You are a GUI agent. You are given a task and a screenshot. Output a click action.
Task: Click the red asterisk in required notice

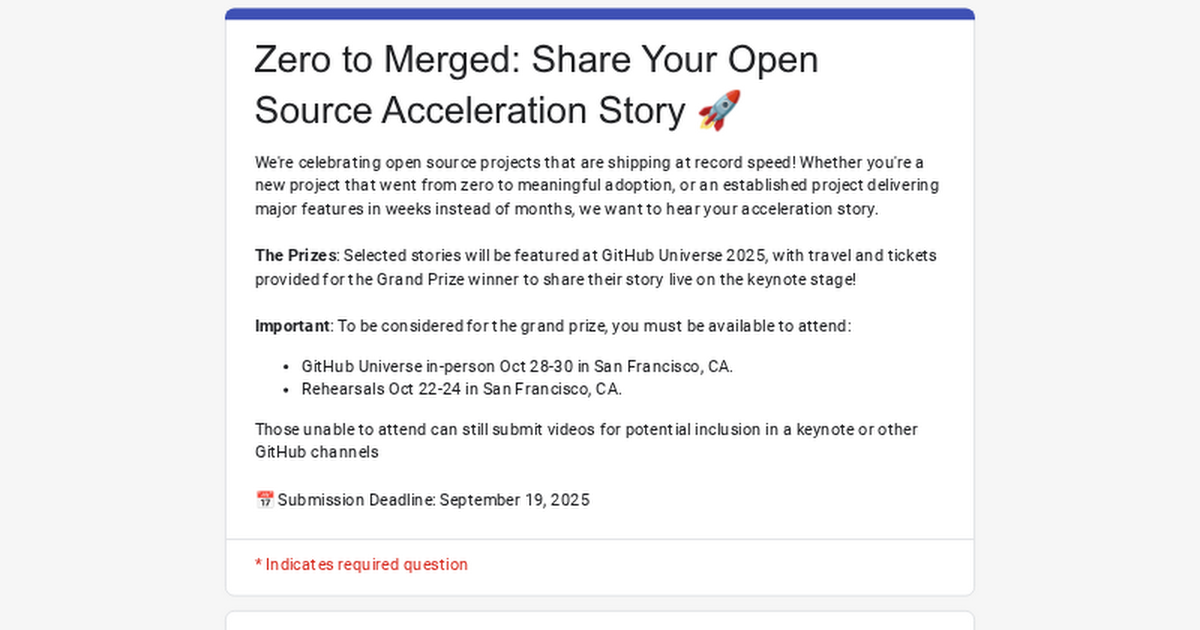point(258,565)
